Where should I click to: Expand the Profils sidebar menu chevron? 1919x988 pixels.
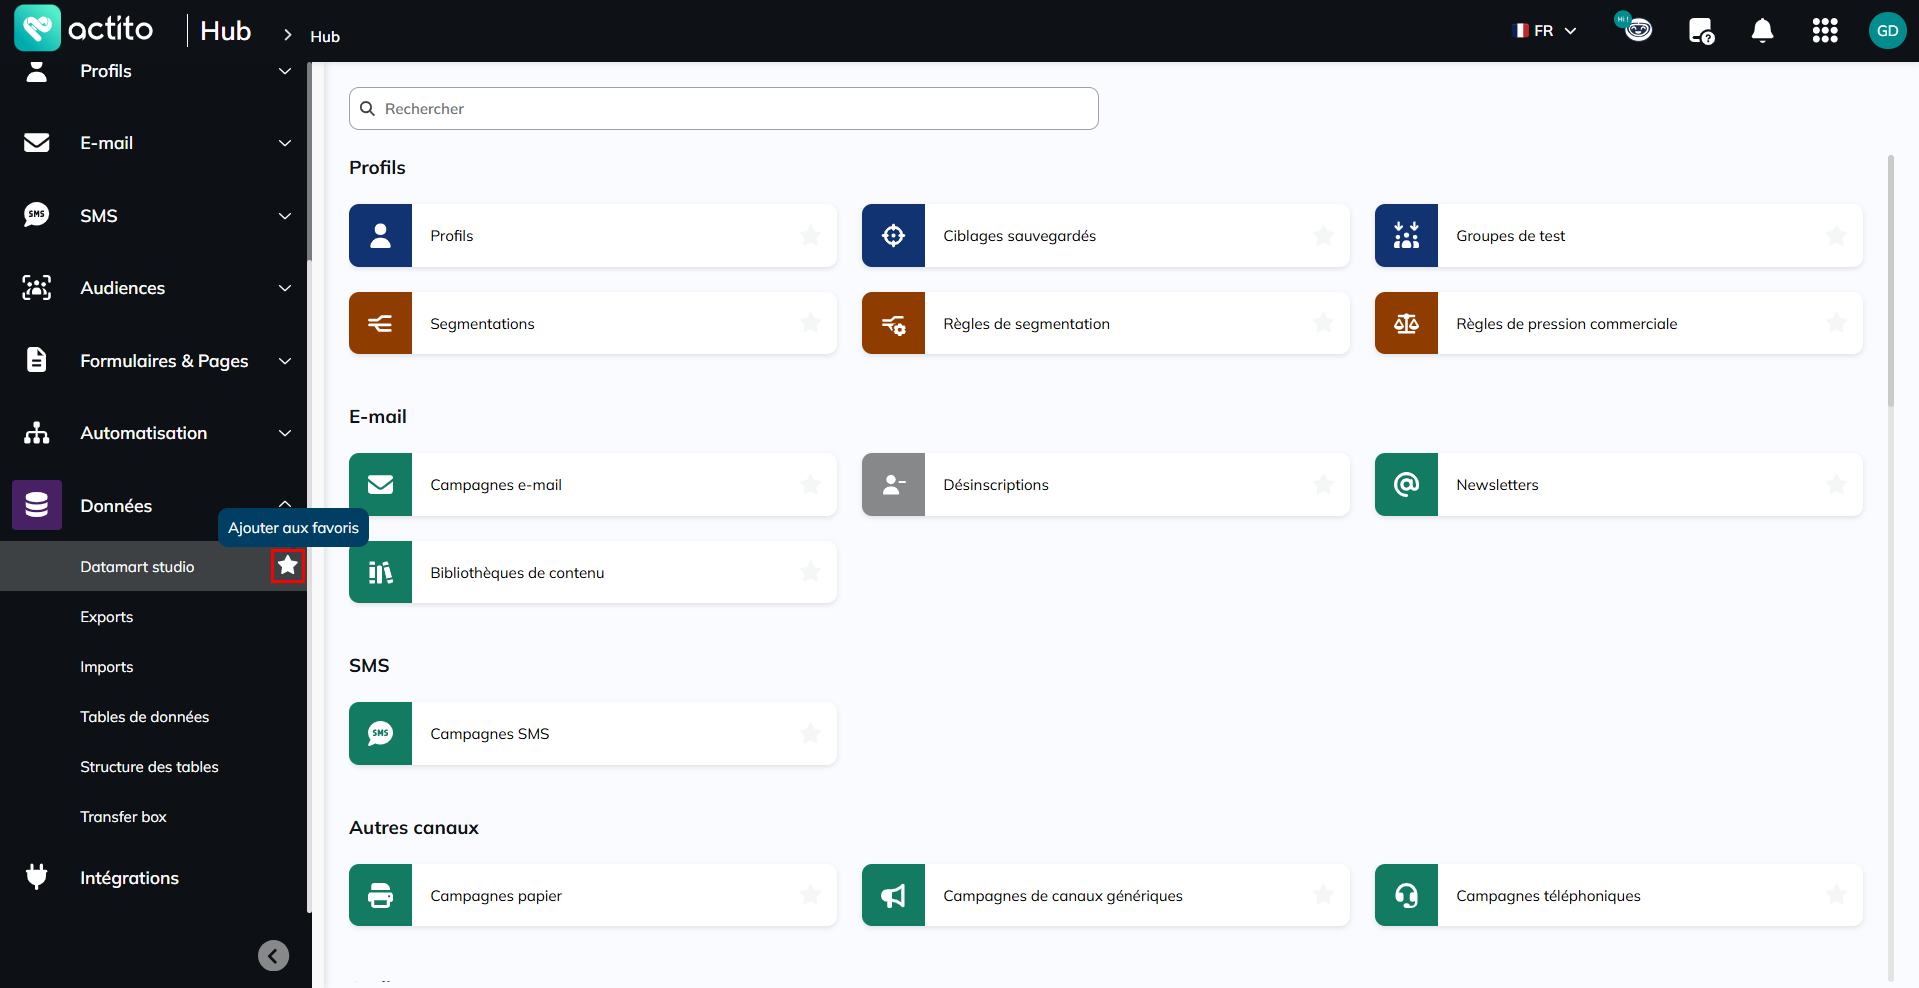(x=285, y=71)
